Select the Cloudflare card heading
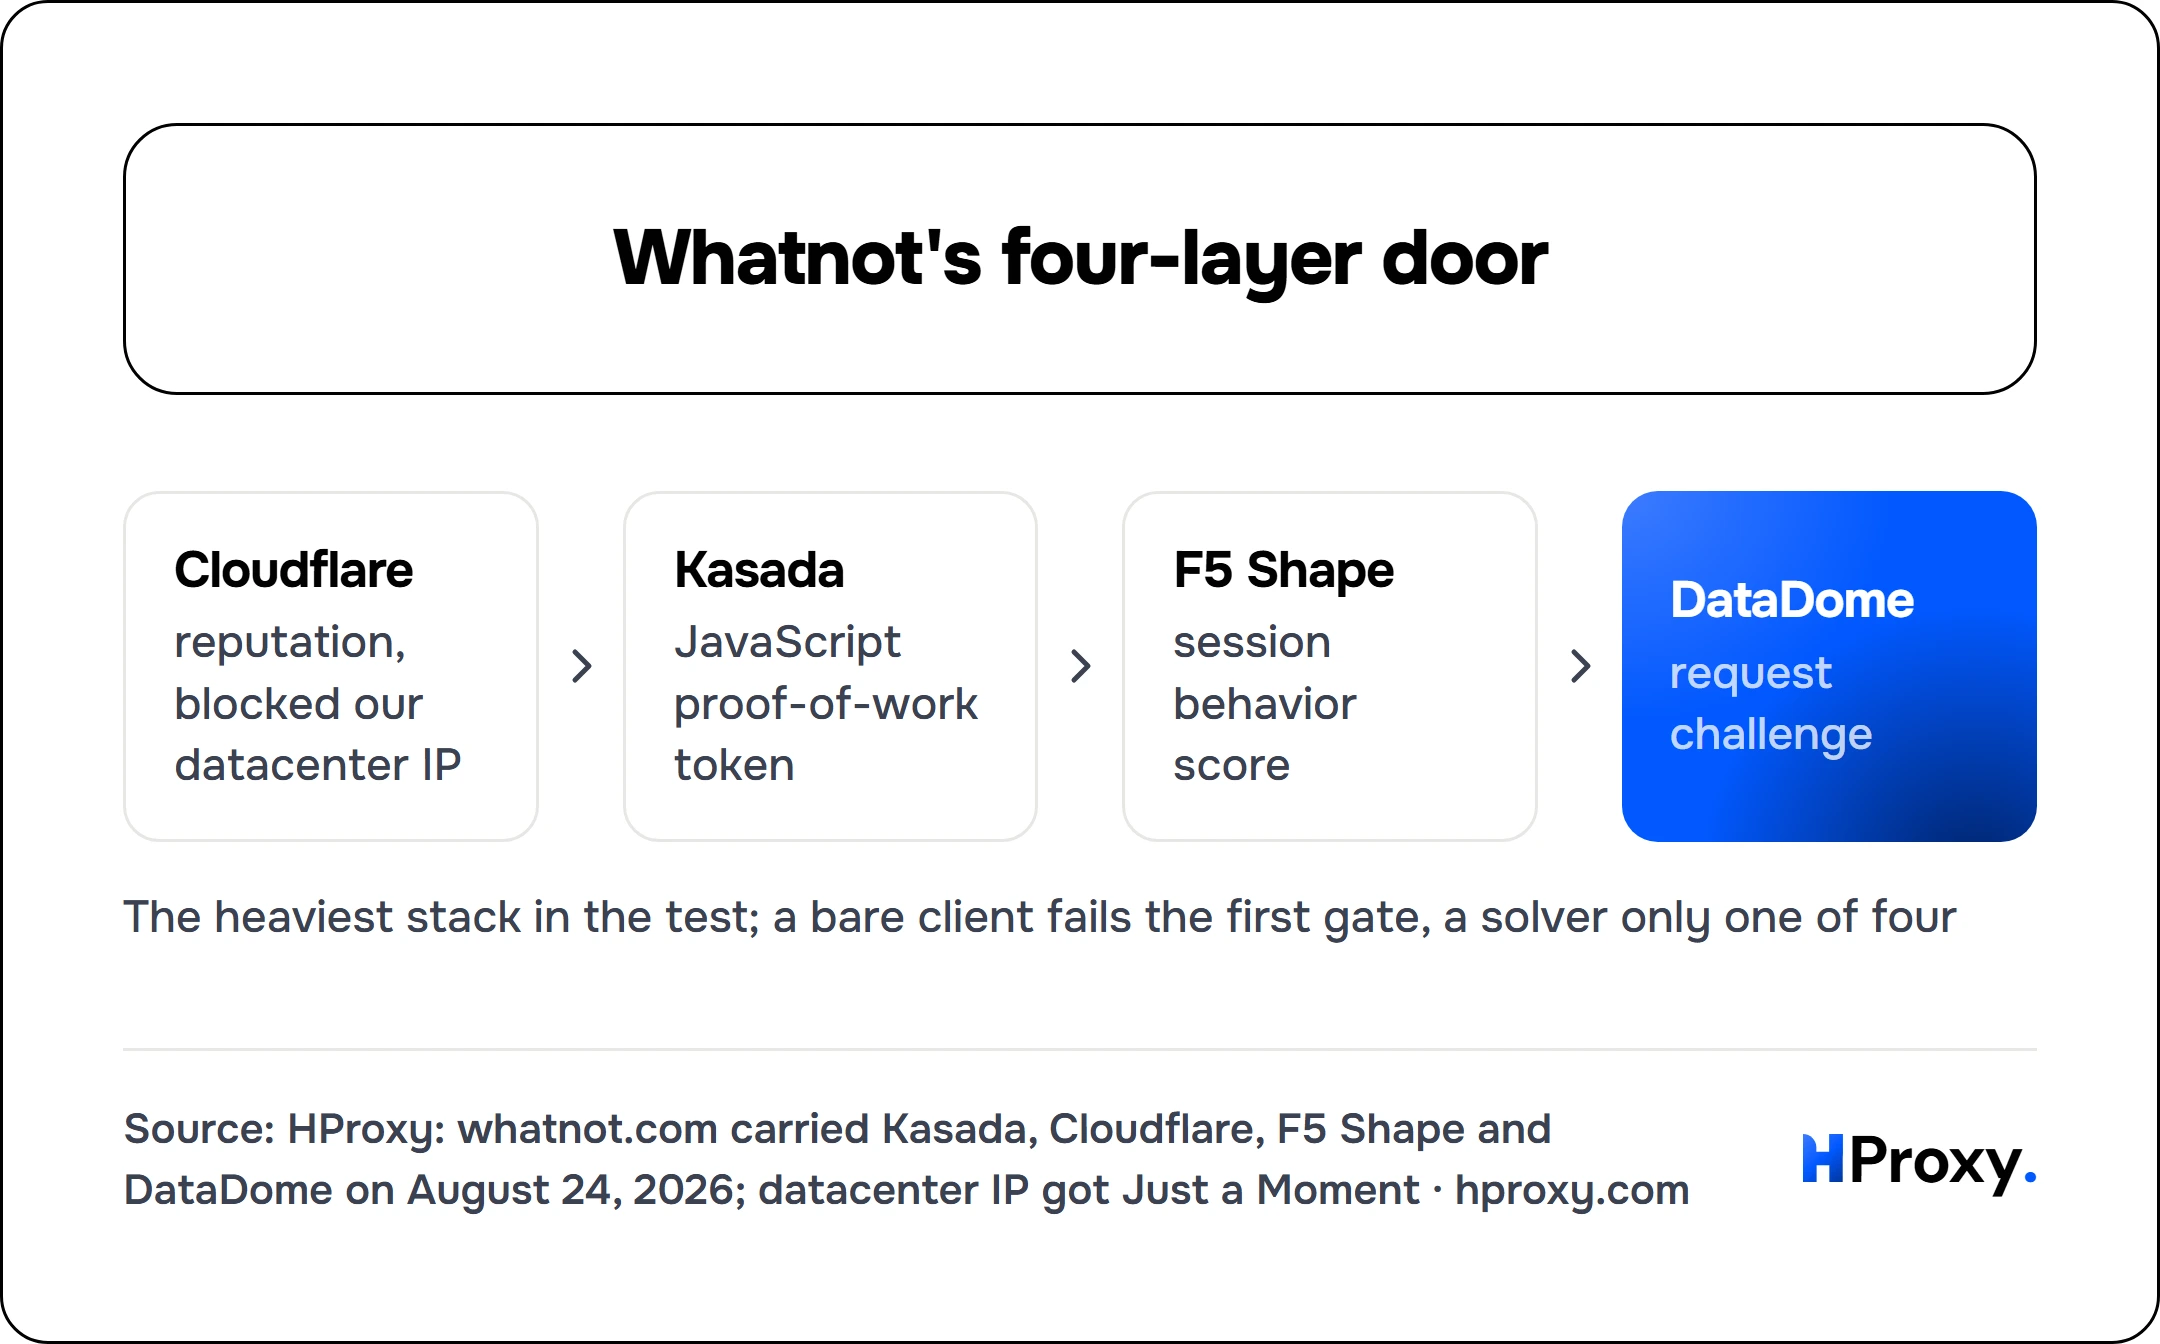The width and height of the screenshot is (2160, 1344). (293, 570)
